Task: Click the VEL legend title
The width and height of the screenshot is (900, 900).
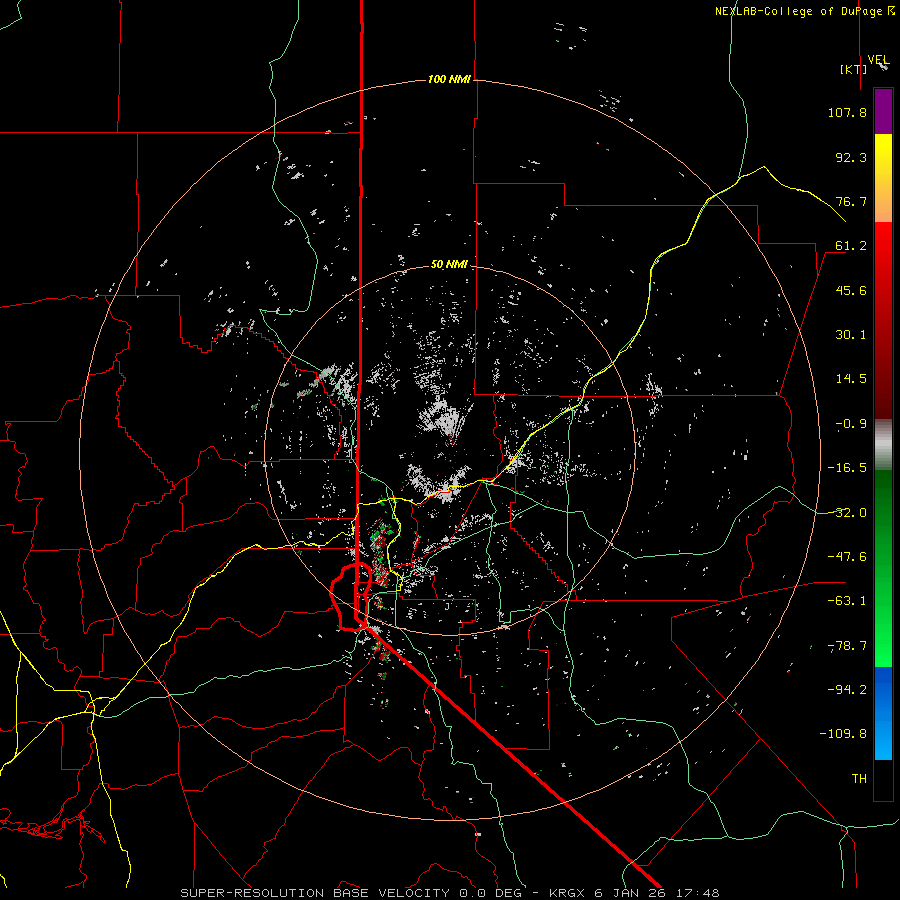Action: pyautogui.click(x=878, y=60)
